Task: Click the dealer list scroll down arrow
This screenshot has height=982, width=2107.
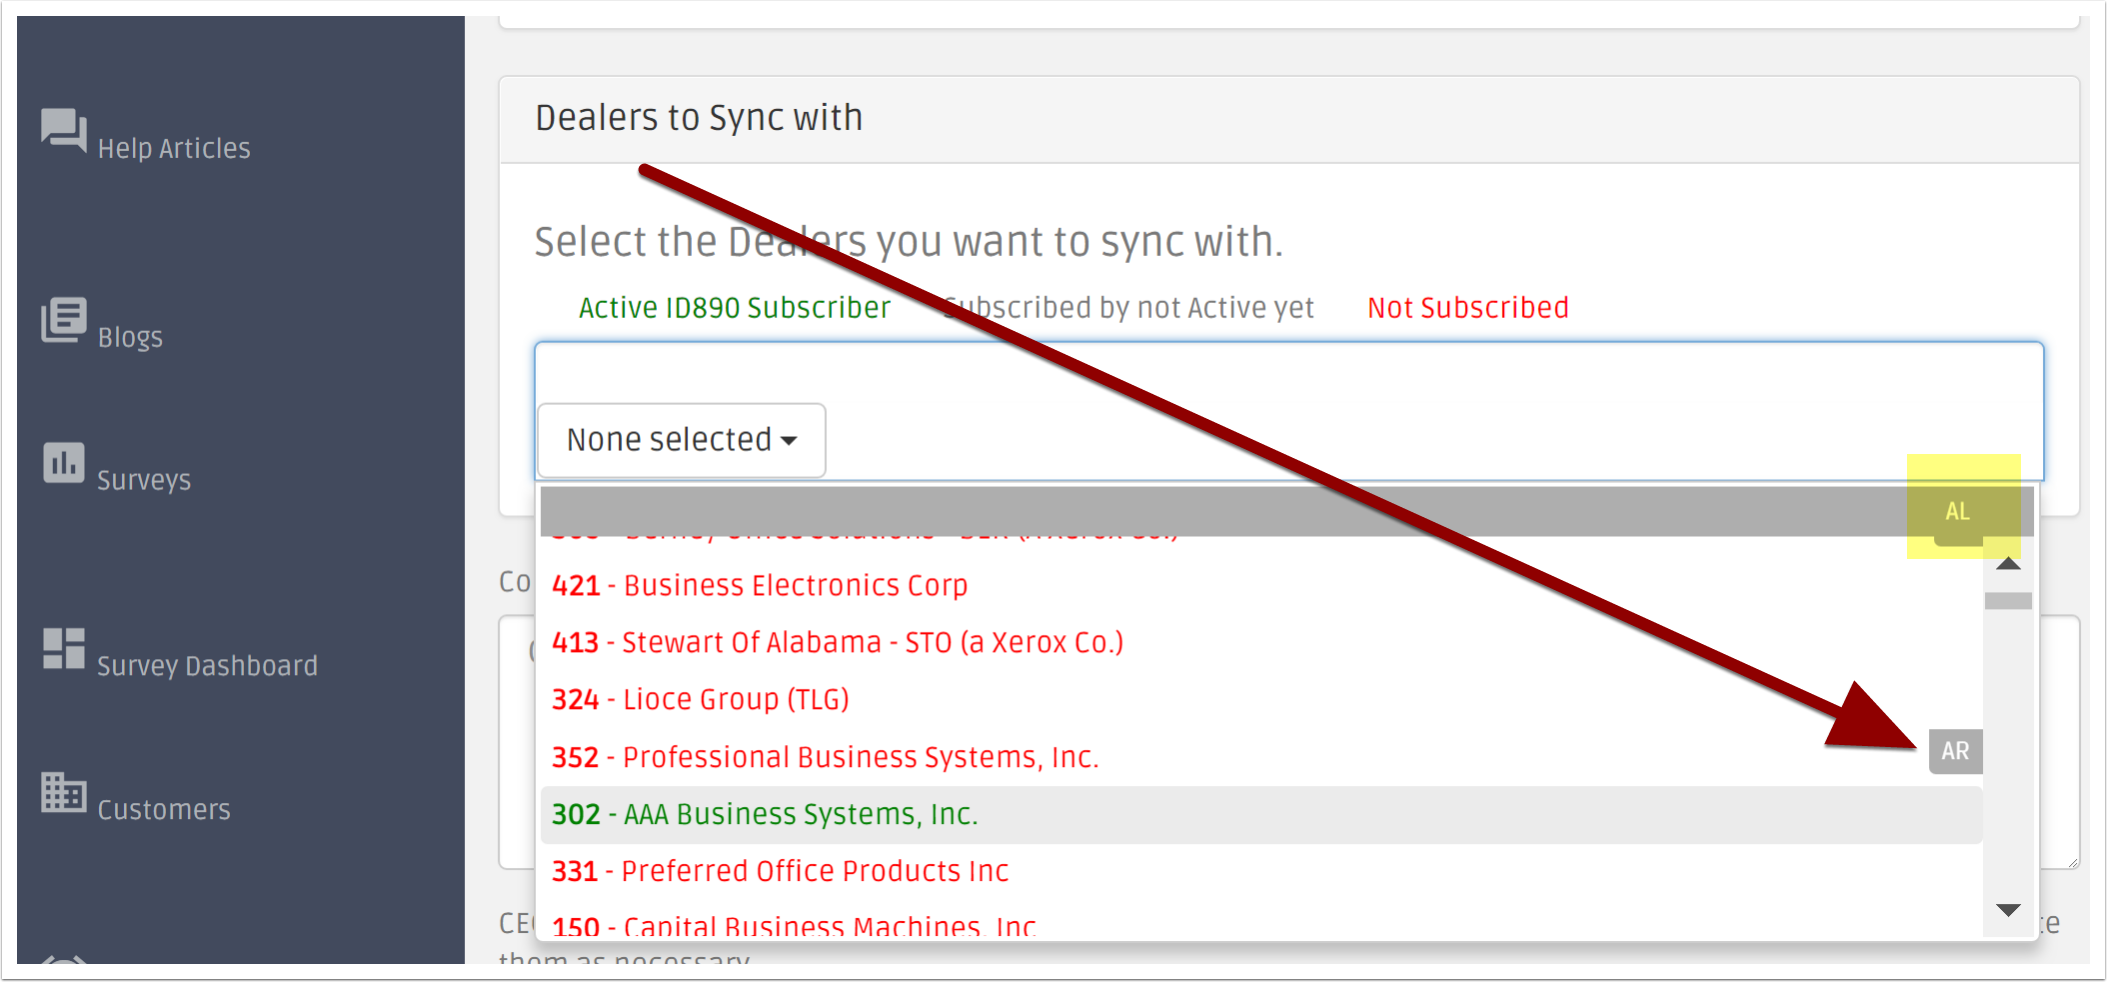Action: [x=2008, y=910]
